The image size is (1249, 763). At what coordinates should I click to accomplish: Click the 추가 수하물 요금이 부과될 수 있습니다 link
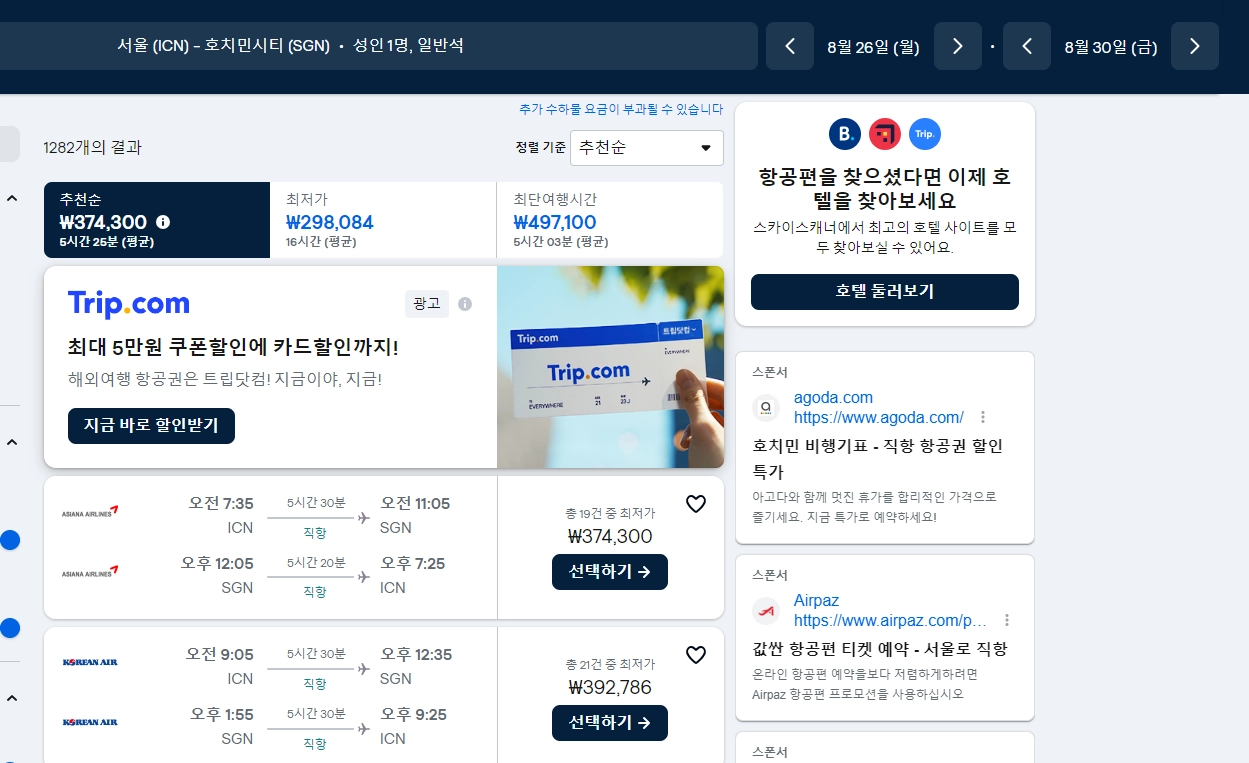coord(621,109)
